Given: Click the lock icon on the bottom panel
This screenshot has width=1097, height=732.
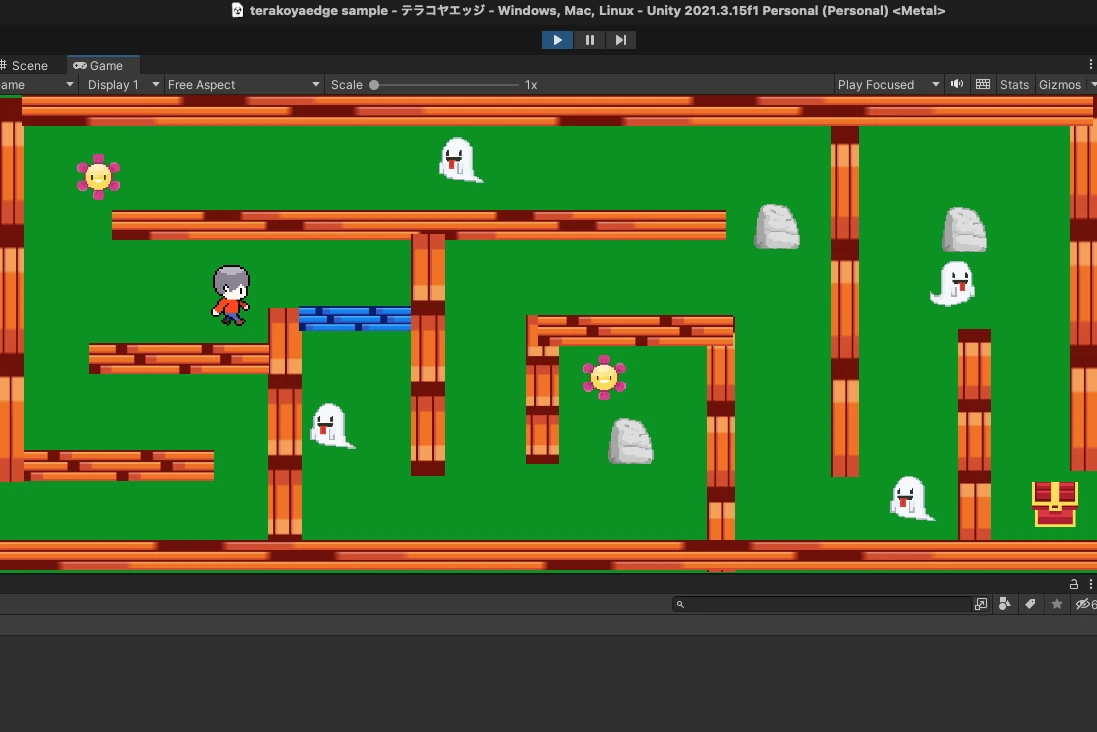Looking at the screenshot, I should coord(1074,584).
